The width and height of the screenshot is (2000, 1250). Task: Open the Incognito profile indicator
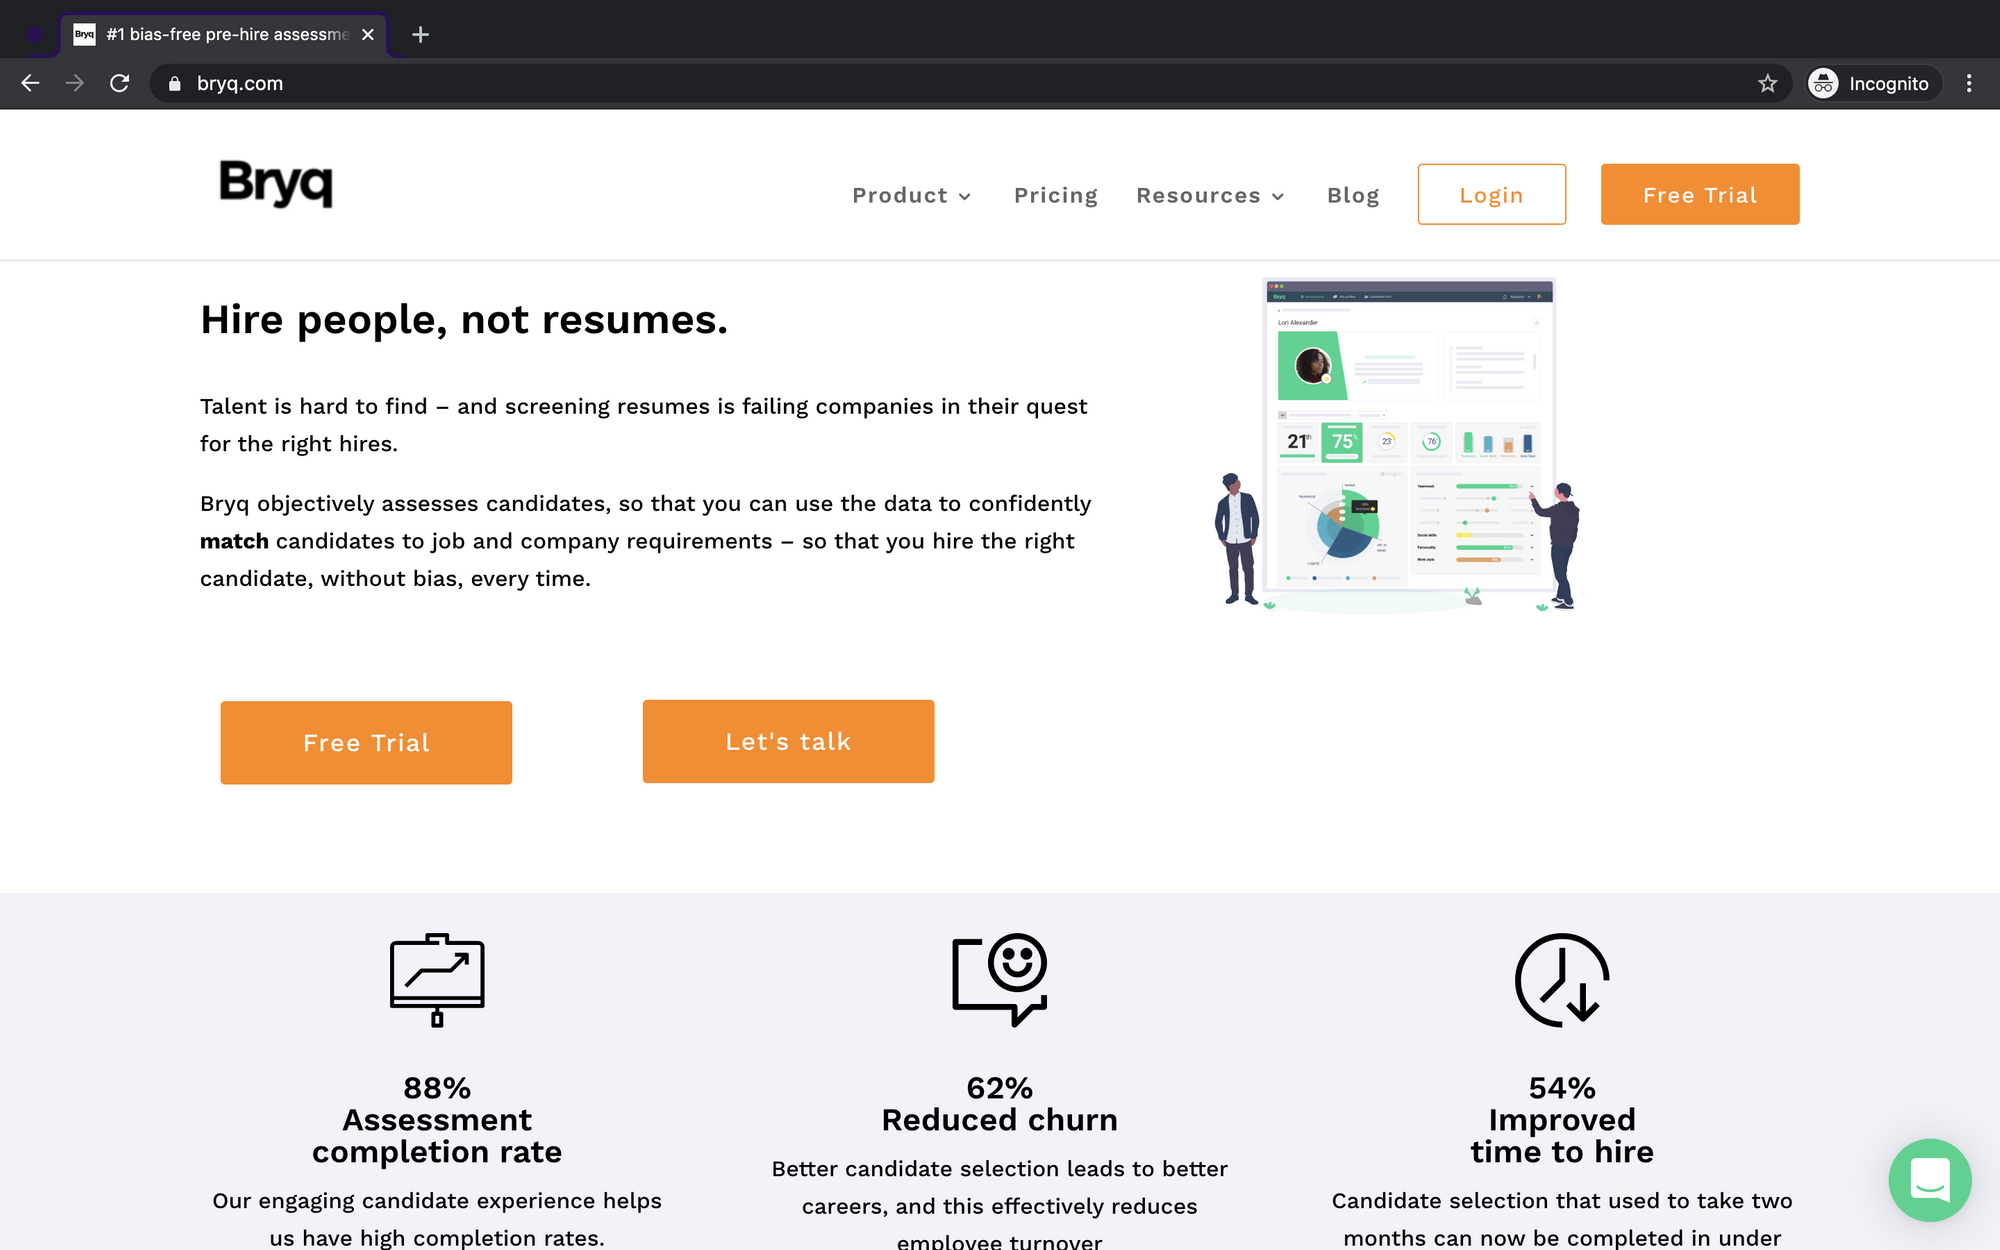[1872, 83]
